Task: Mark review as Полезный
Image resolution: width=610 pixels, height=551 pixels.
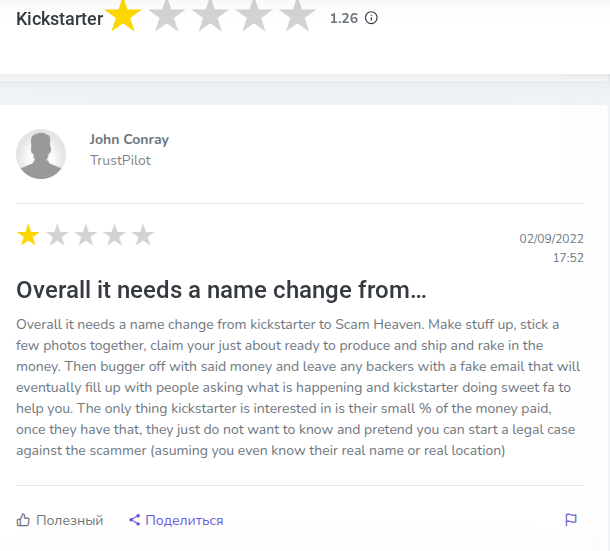Action: click(69, 520)
